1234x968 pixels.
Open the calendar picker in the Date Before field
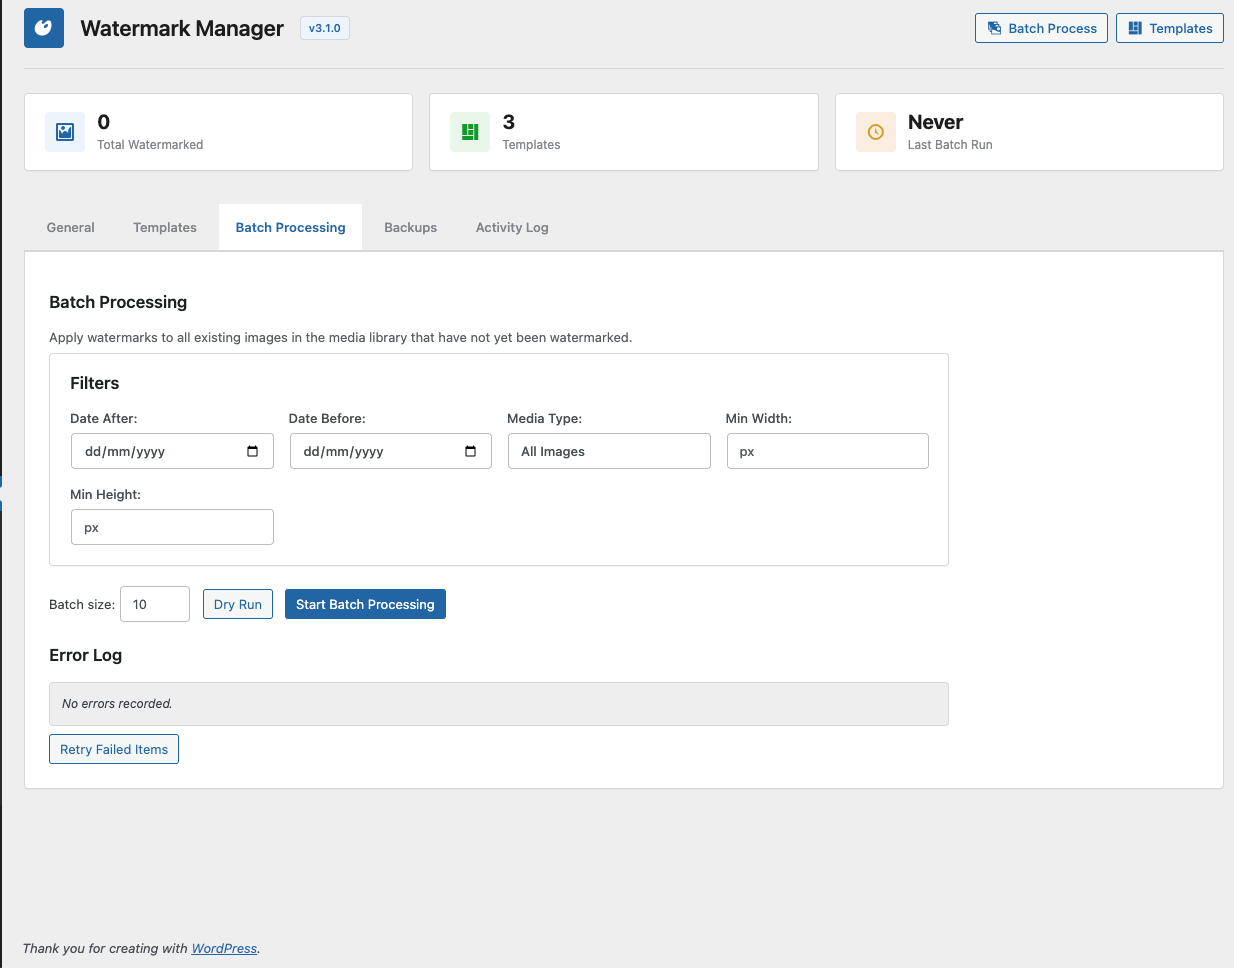coord(470,451)
